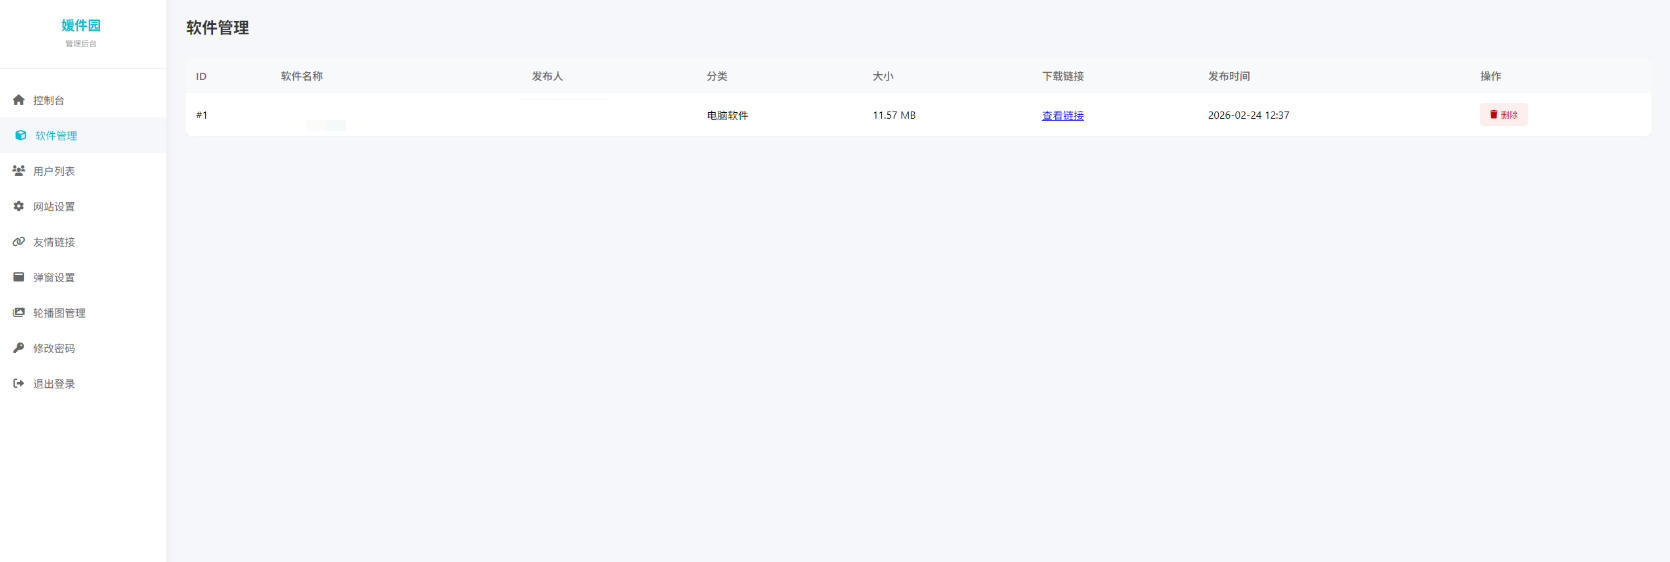Choose 退出登录 in the sidebar menu
The width and height of the screenshot is (1670, 562).
[x=53, y=384]
